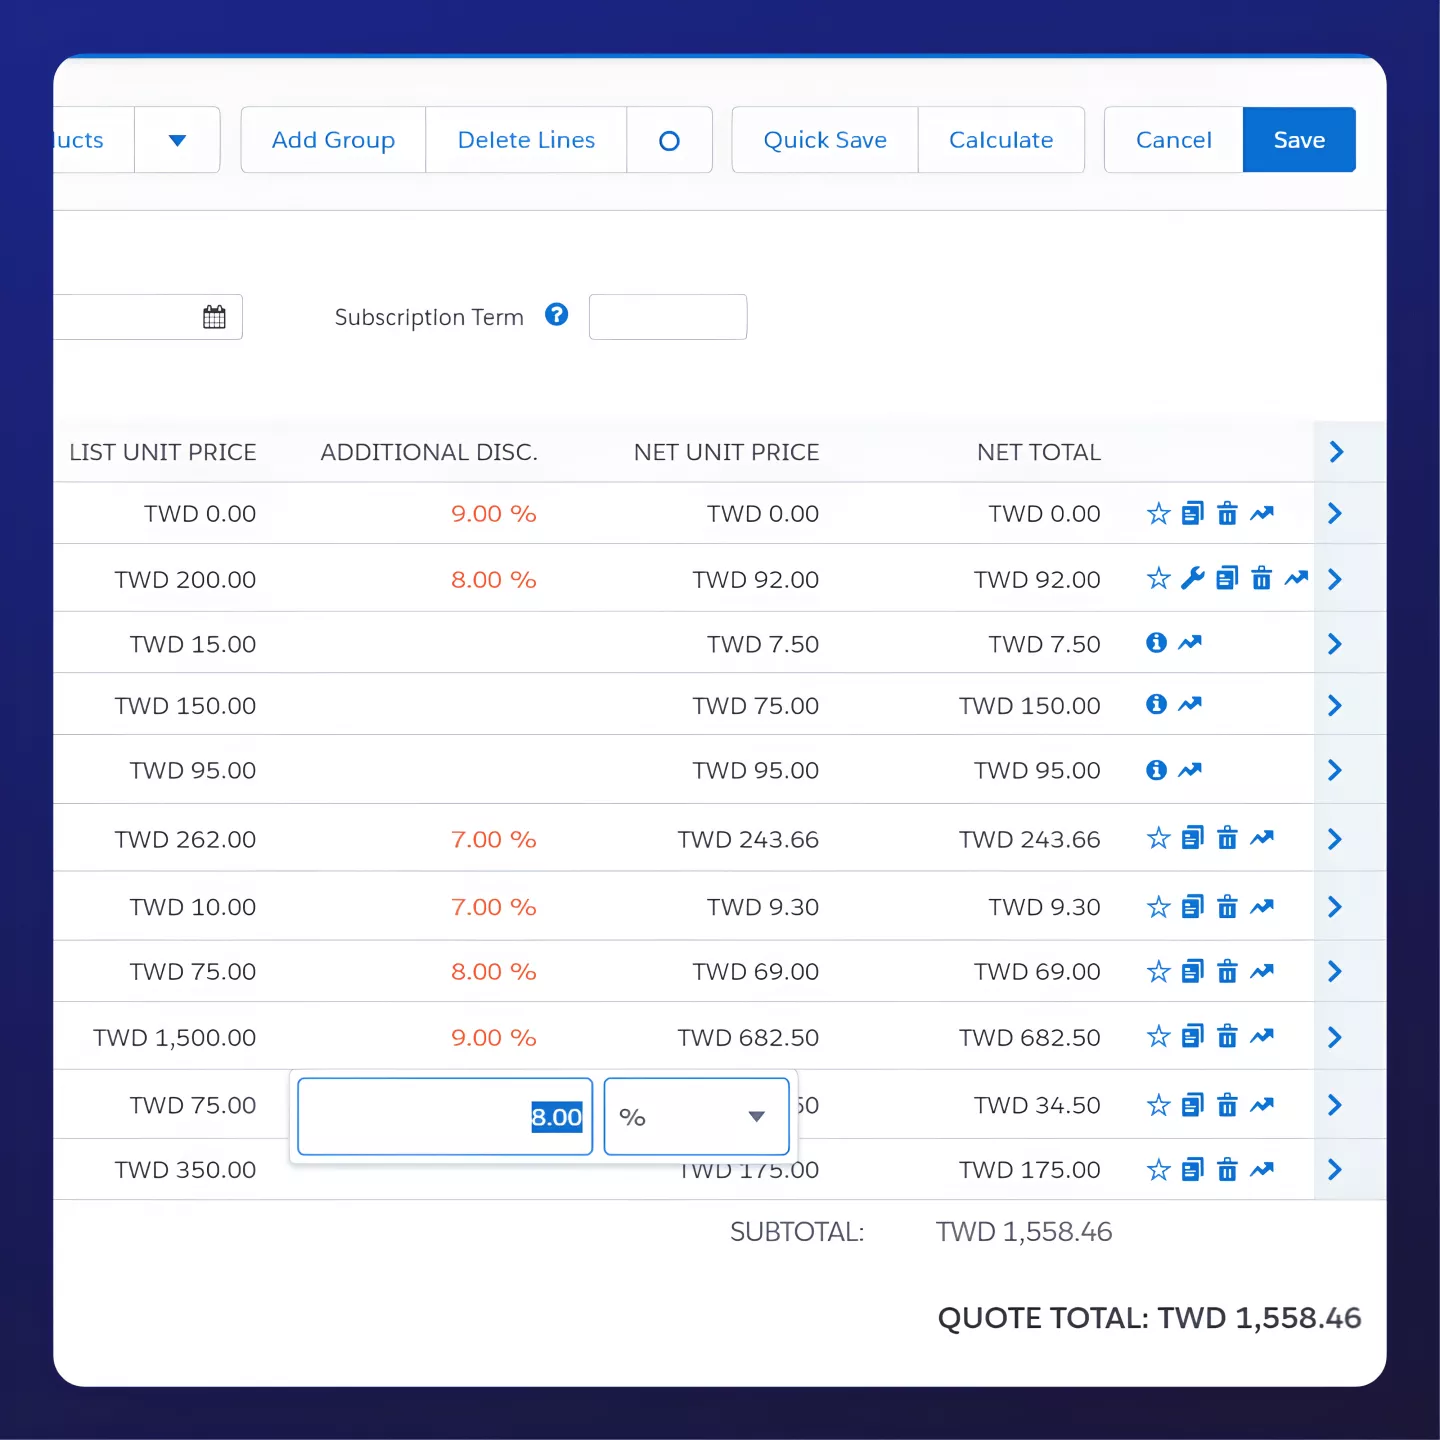Click the Subscription Term input field
This screenshot has height=1440, width=1440.
tap(667, 316)
